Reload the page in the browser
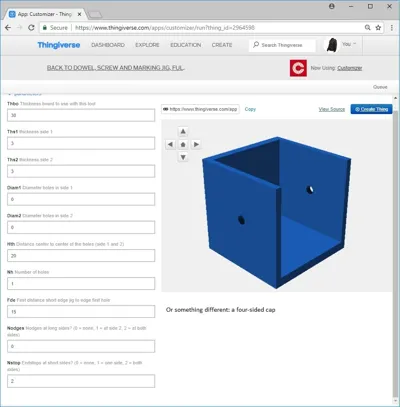400x407 pixels. pyautogui.click(x=31, y=28)
